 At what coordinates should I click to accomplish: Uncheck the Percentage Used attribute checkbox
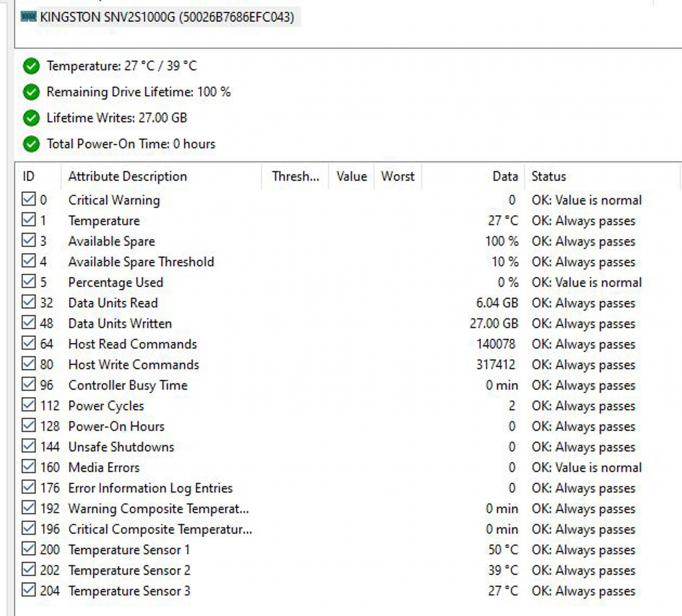tap(29, 281)
